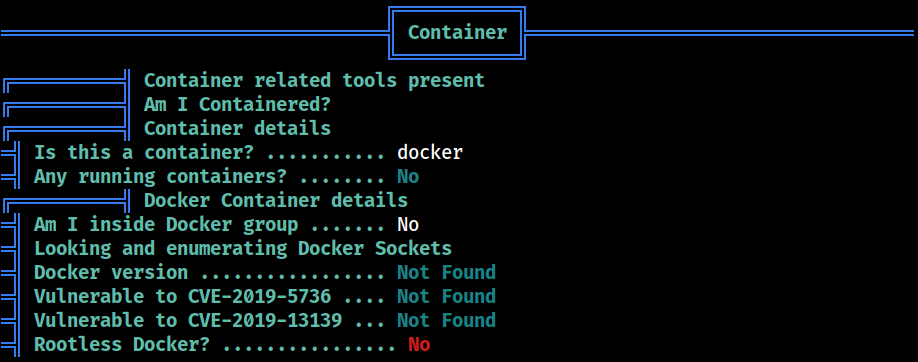Screen dimensions: 918x362
Task: Click the 'Rootless Docker?' label
Action: coord(122,344)
